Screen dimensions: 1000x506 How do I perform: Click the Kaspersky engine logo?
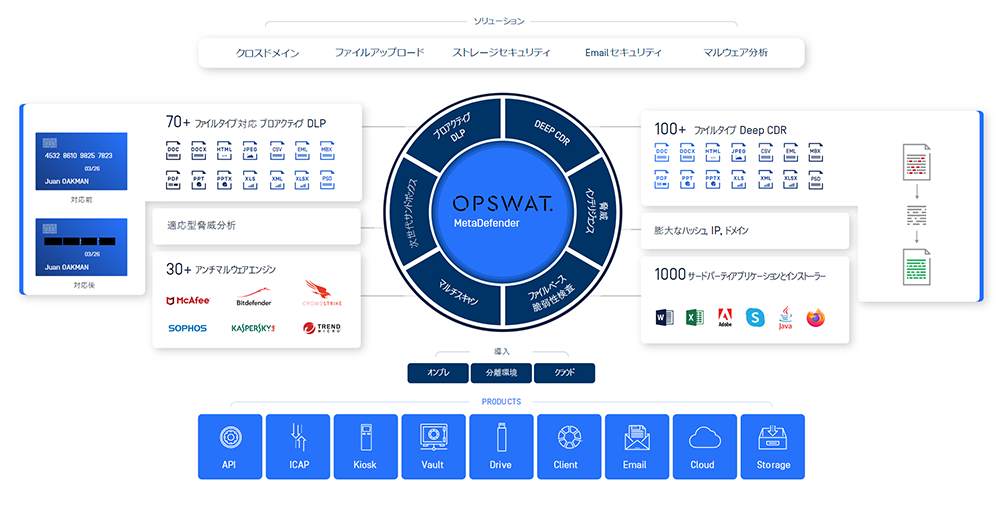253,328
